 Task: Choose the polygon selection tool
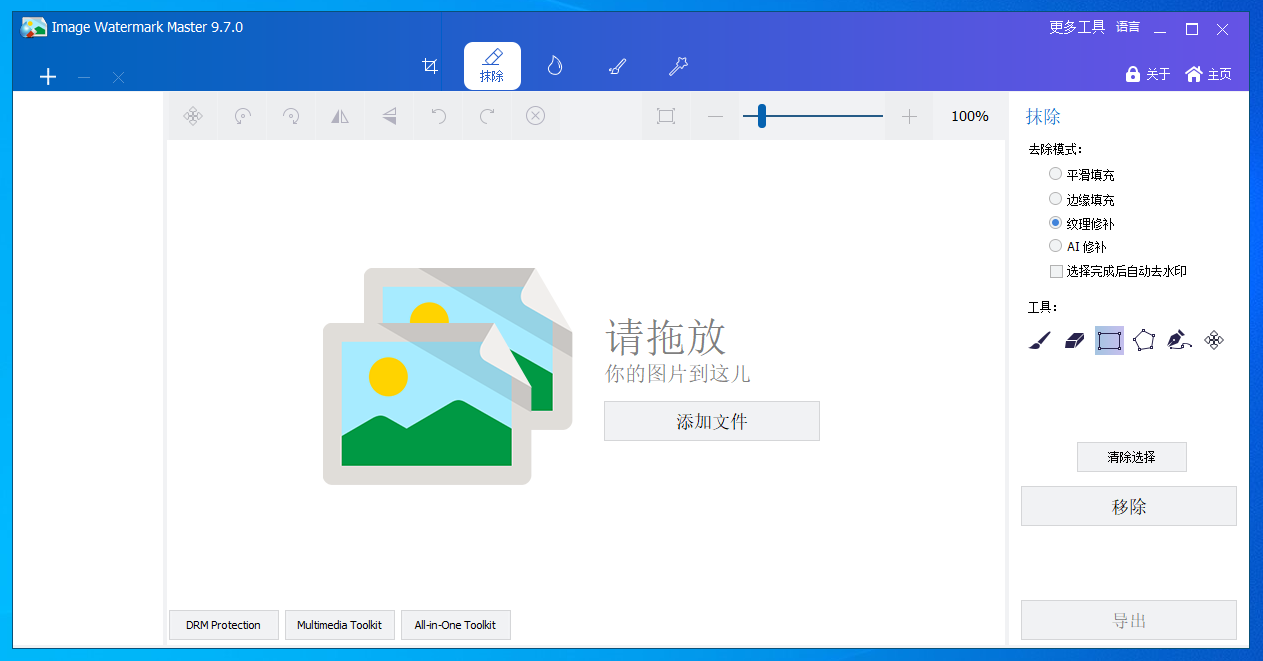(1144, 341)
